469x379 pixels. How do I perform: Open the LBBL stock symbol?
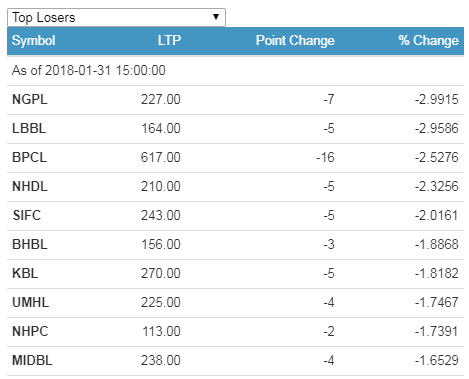29,128
